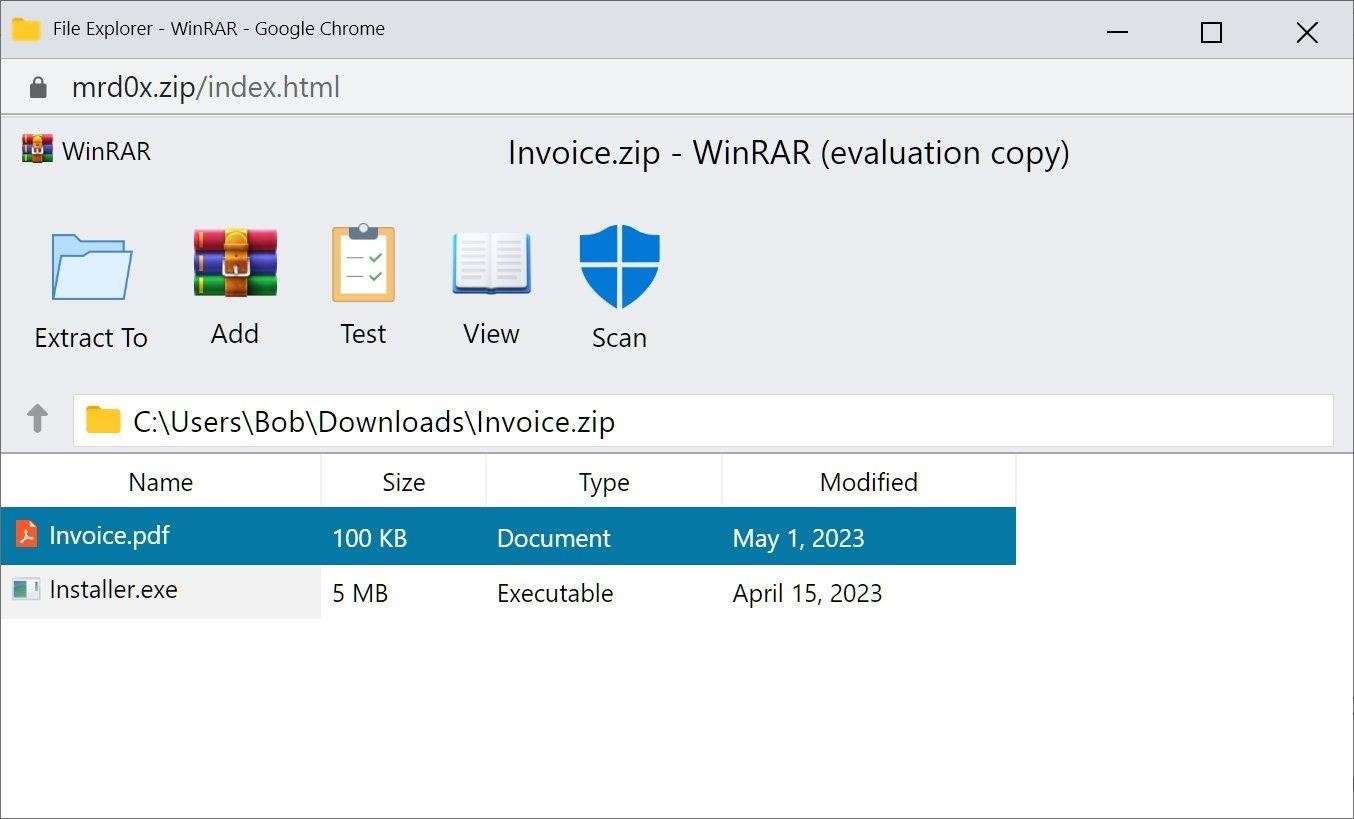This screenshot has width=1354, height=819.
Task: Click the folder icon in the path bar
Action: [102, 420]
